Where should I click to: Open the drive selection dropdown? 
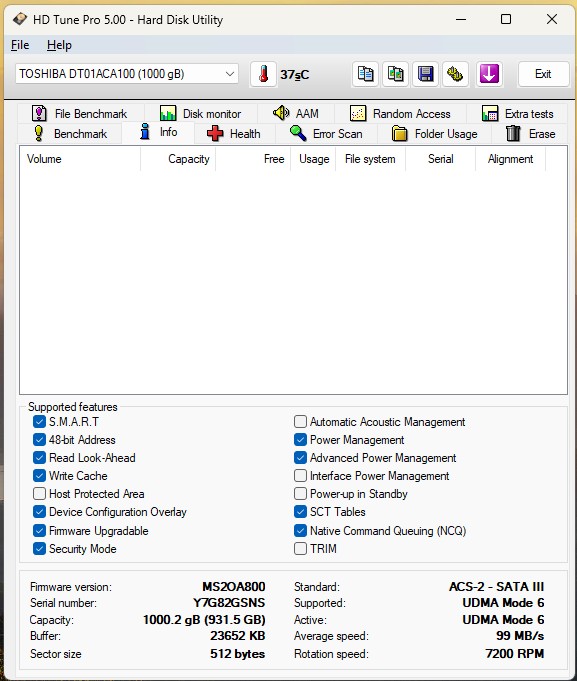(127, 74)
